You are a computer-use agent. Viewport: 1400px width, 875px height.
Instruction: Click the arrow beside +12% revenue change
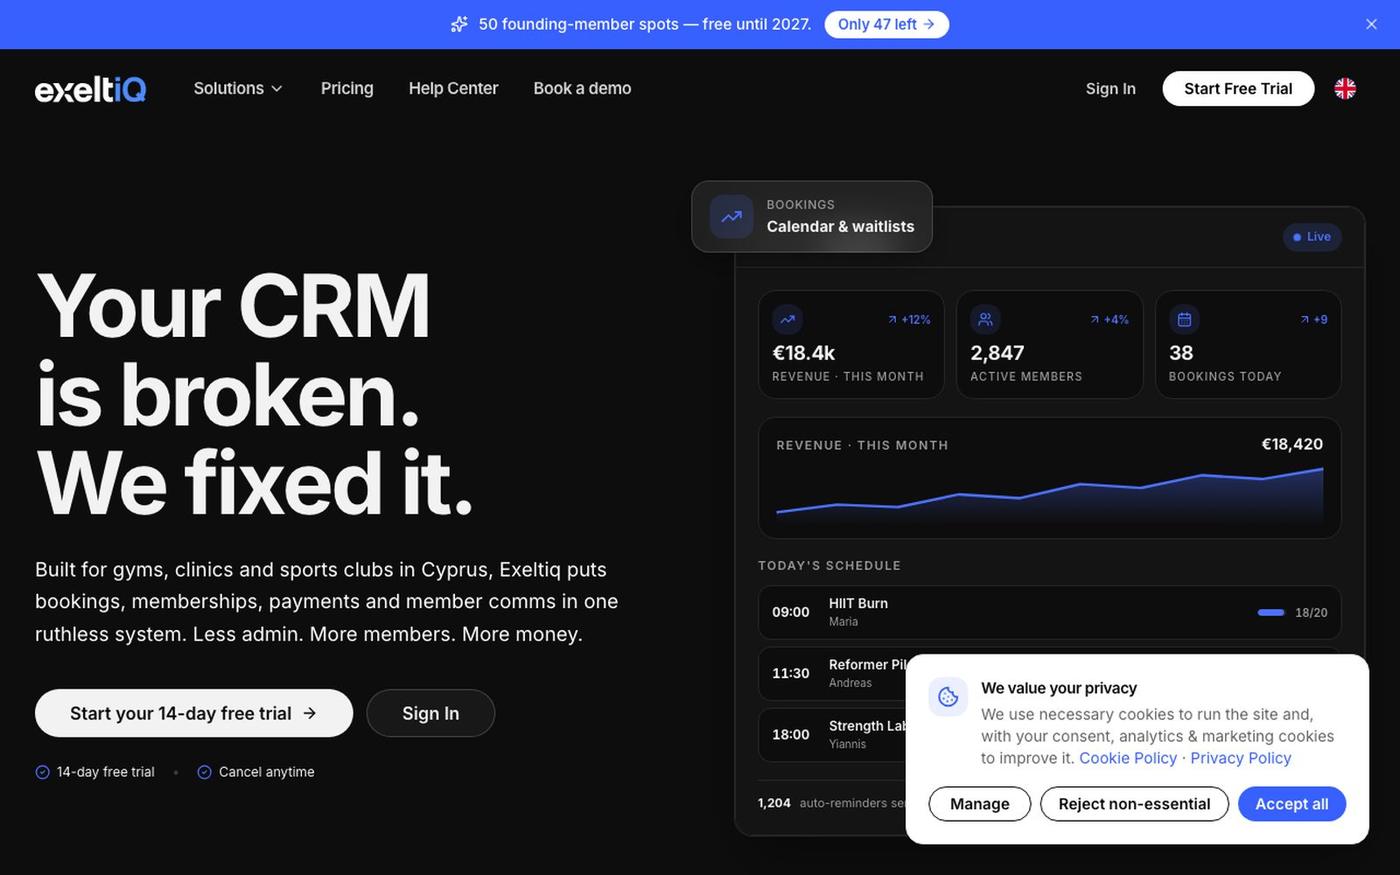click(892, 320)
